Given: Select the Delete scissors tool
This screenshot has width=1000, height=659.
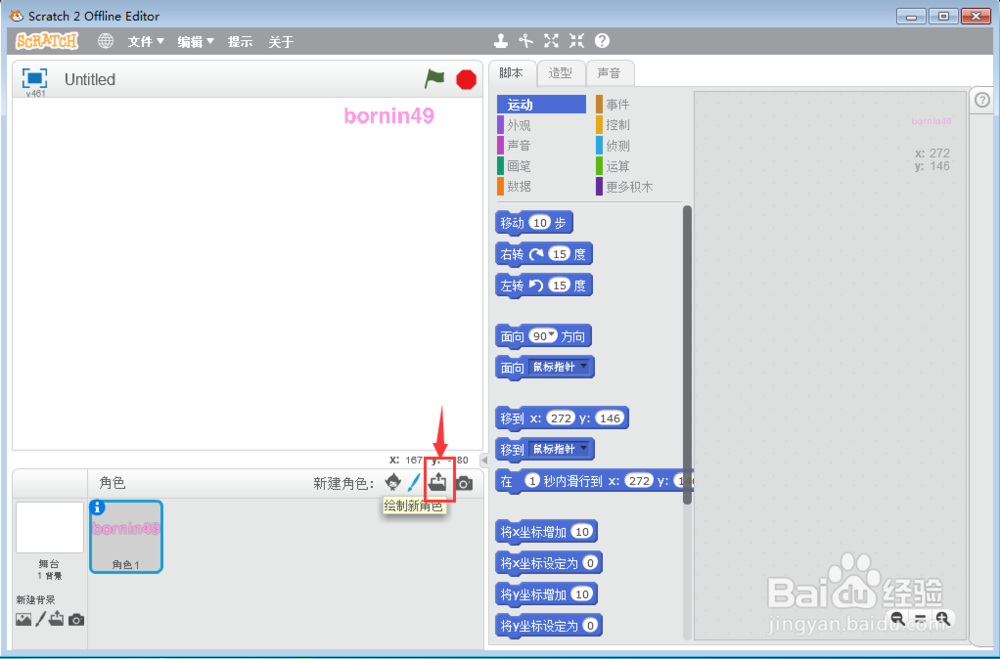Looking at the screenshot, I should click(526, 41).
